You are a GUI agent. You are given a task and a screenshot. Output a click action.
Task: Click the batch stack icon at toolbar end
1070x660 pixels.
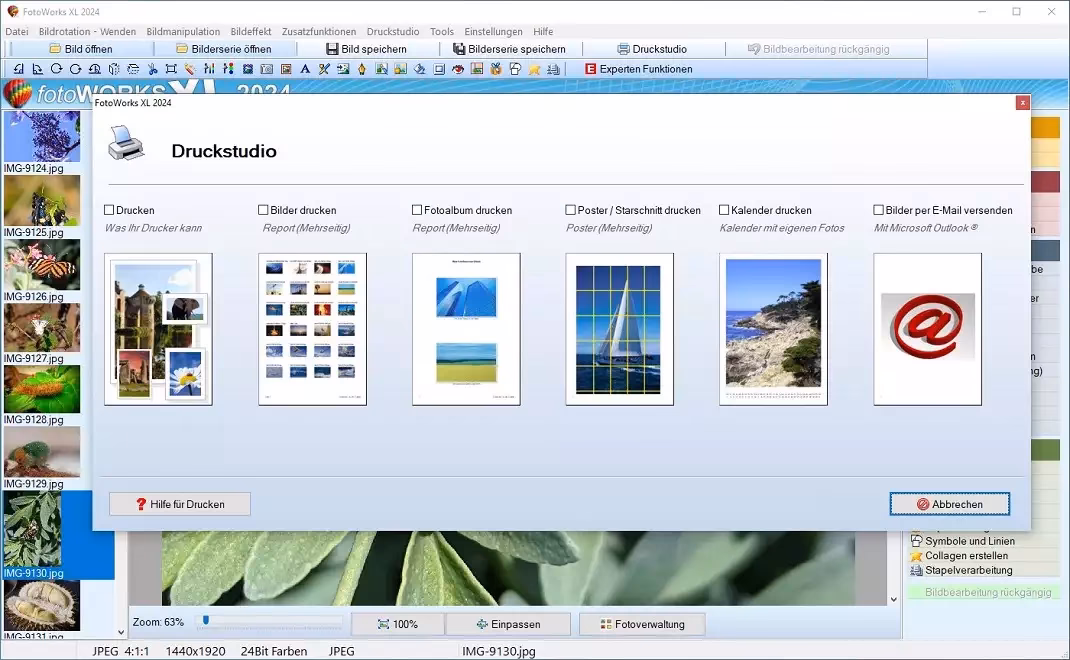(x=553, y=69)
